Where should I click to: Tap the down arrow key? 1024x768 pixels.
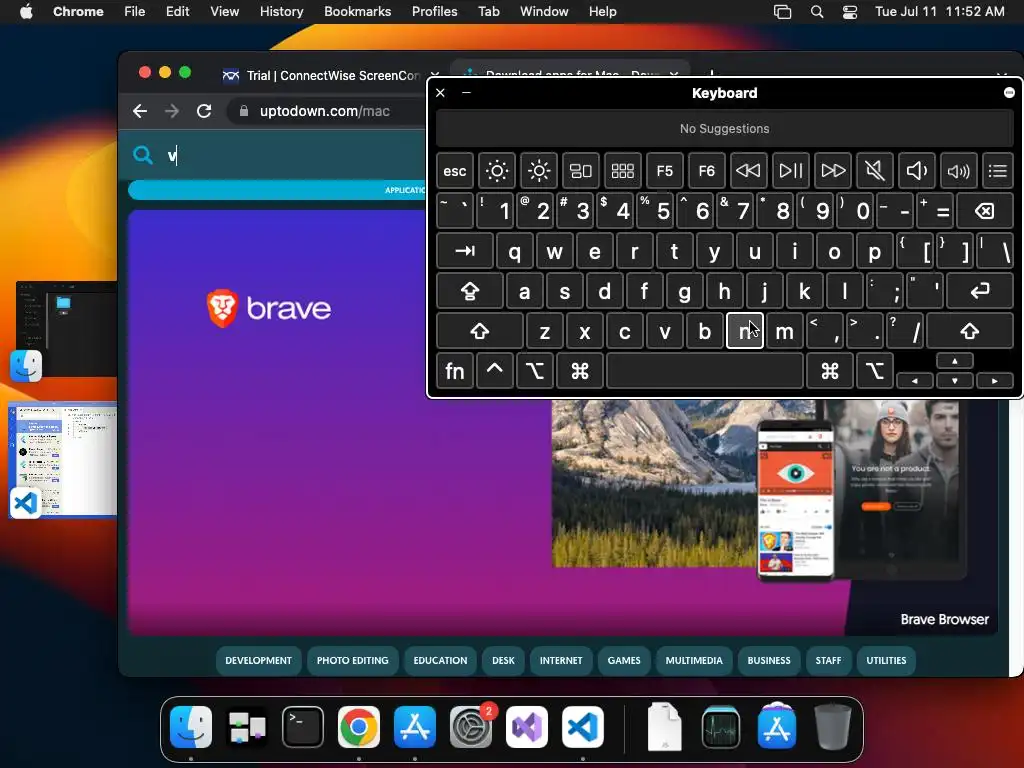click(x=955, y=381)
